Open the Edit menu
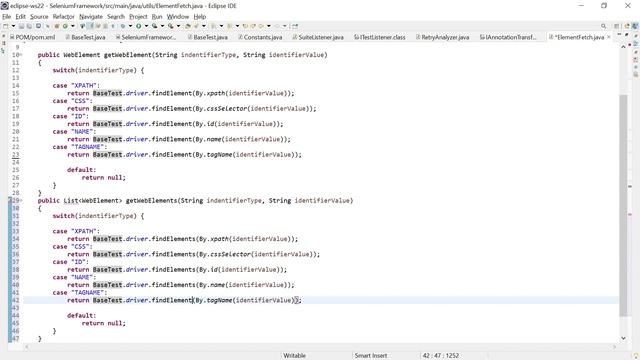The width and height of the screenshot is (640, 360). [x=20, y=17]
